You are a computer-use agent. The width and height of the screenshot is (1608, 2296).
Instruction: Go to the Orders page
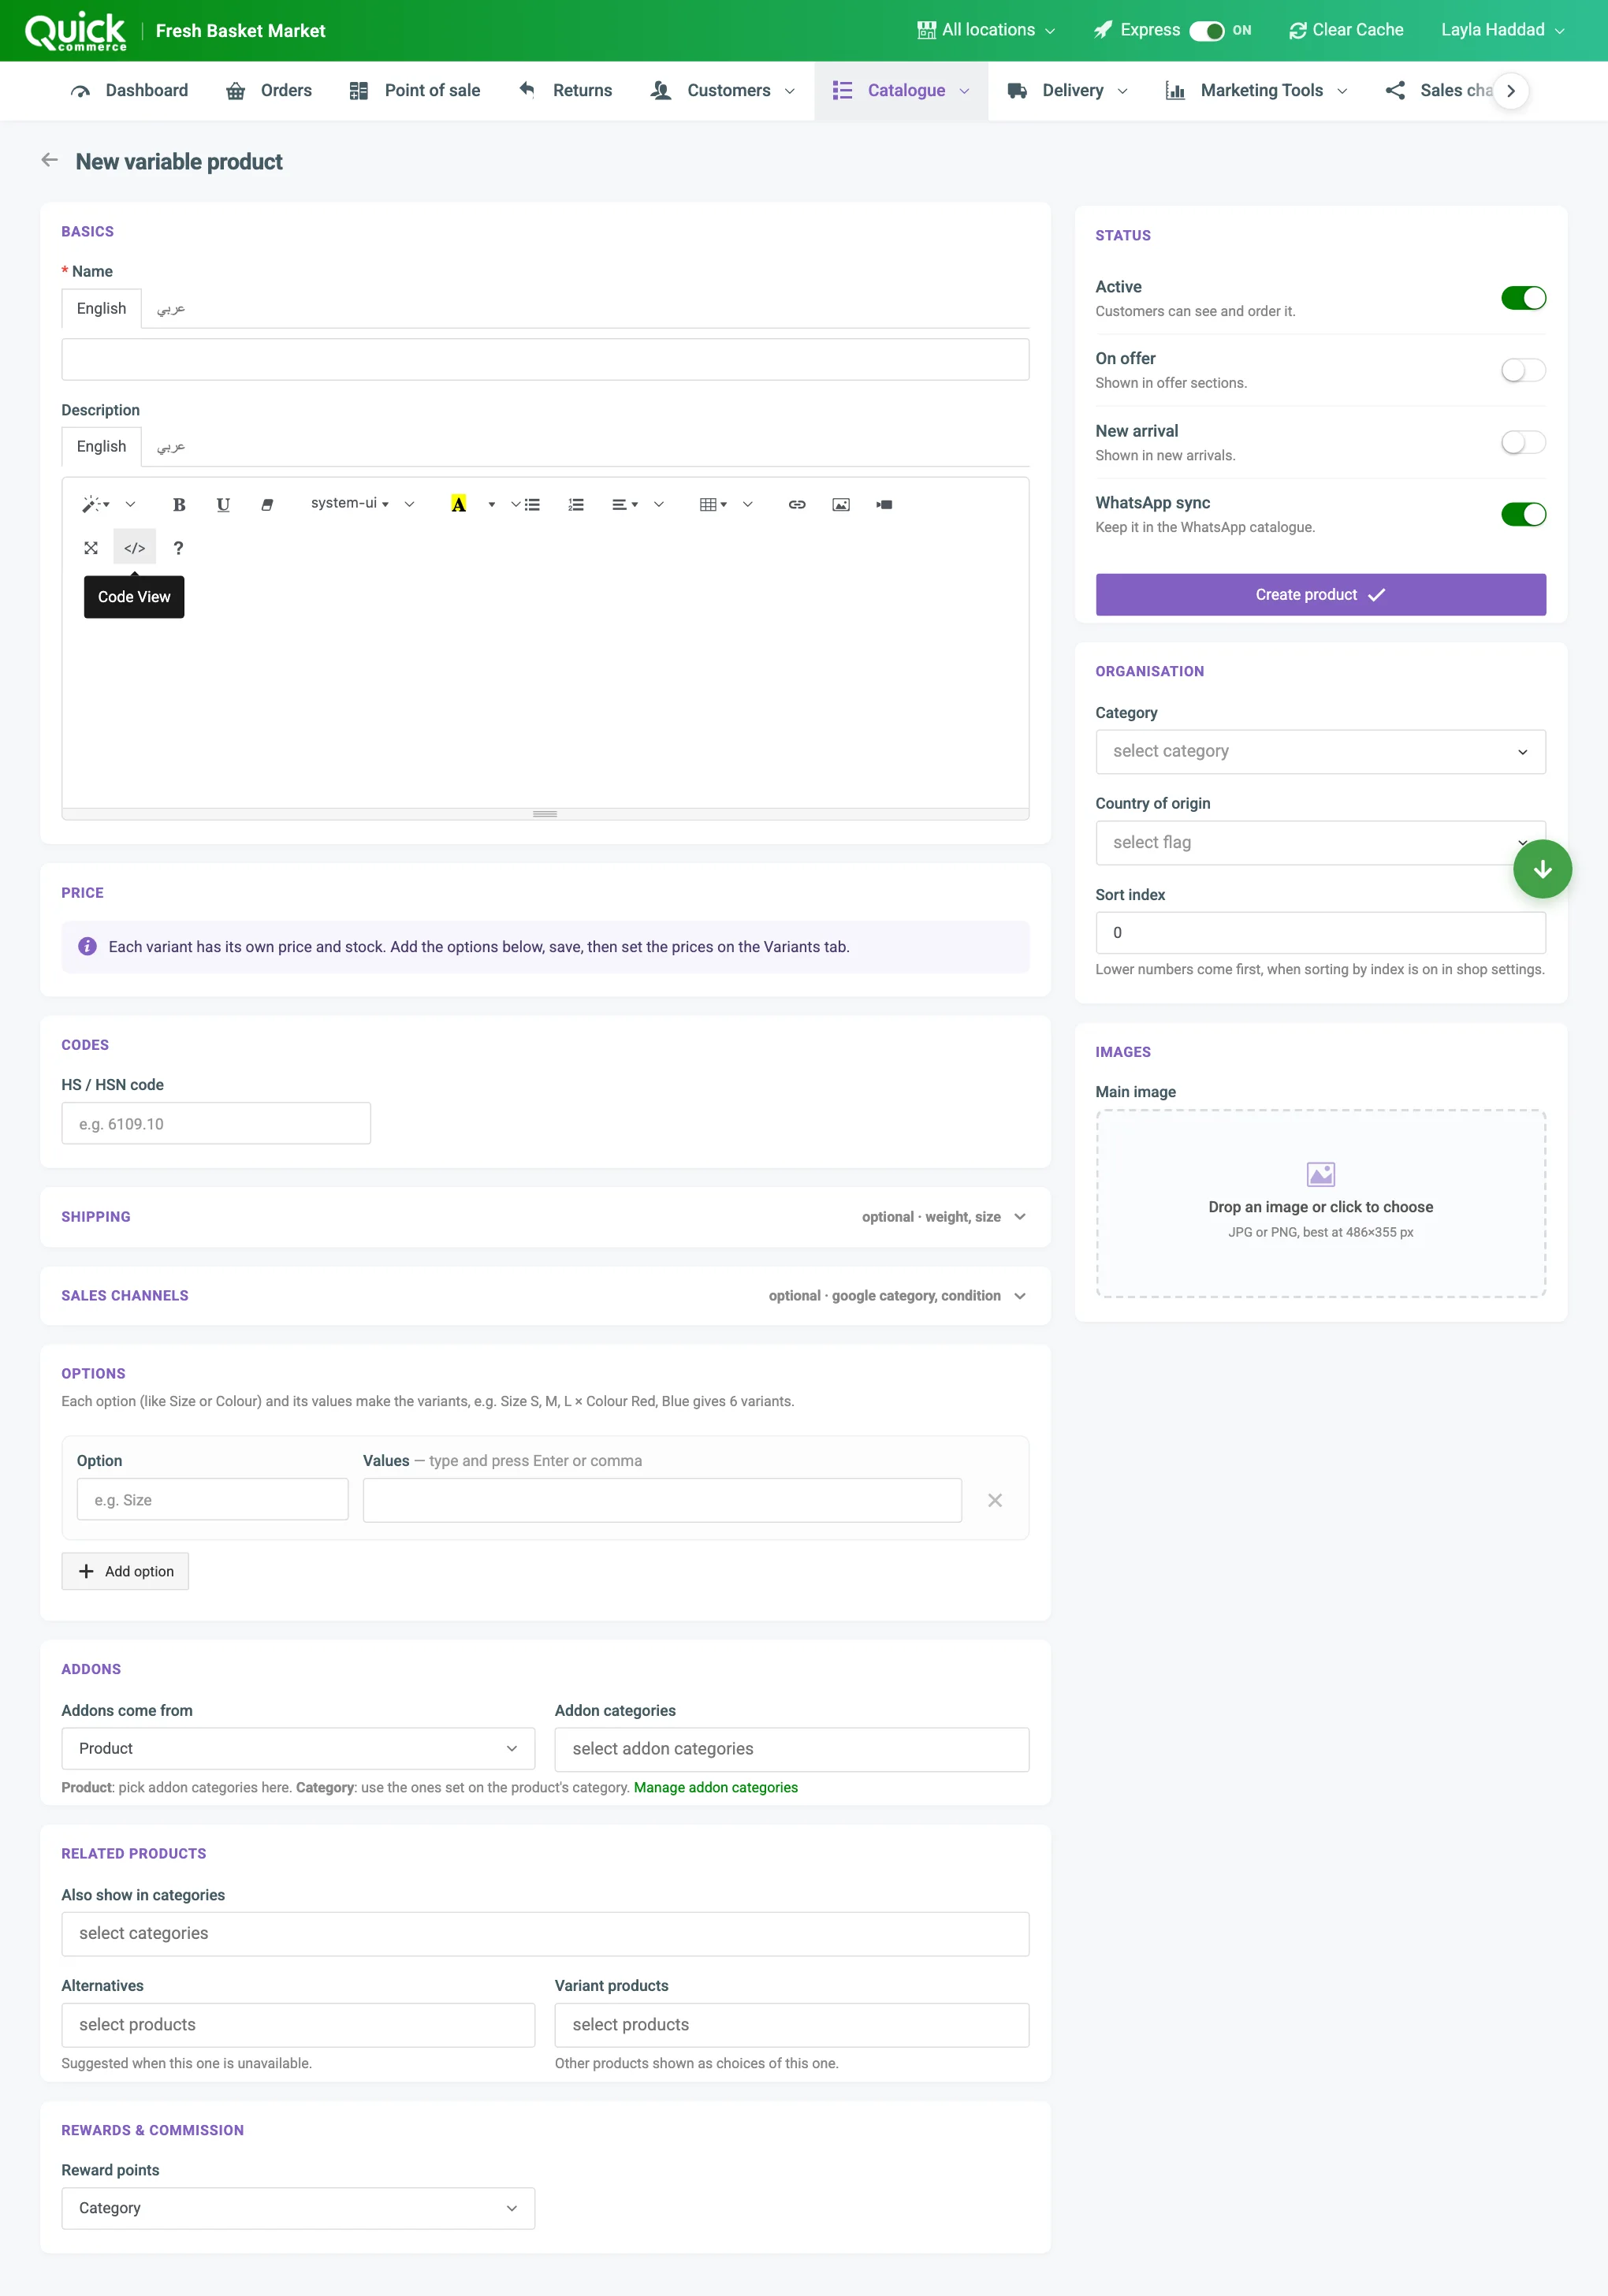269,91
